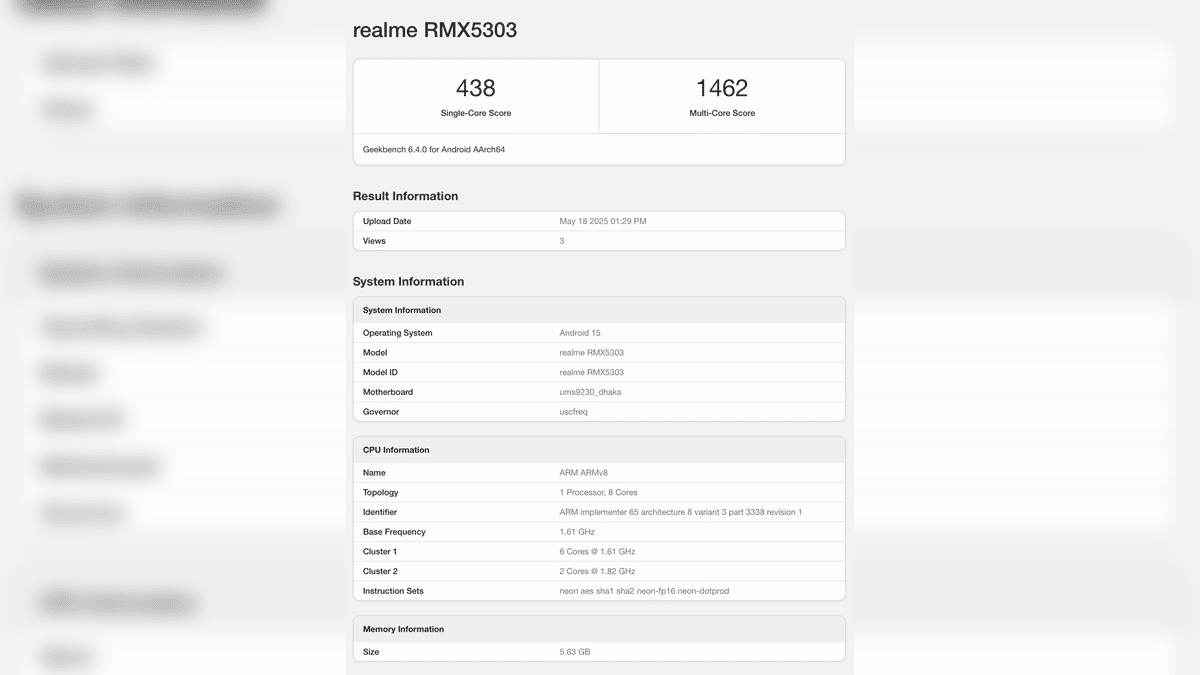
Task: Click the Single-Core Score label
Action: tap(476, 113)
